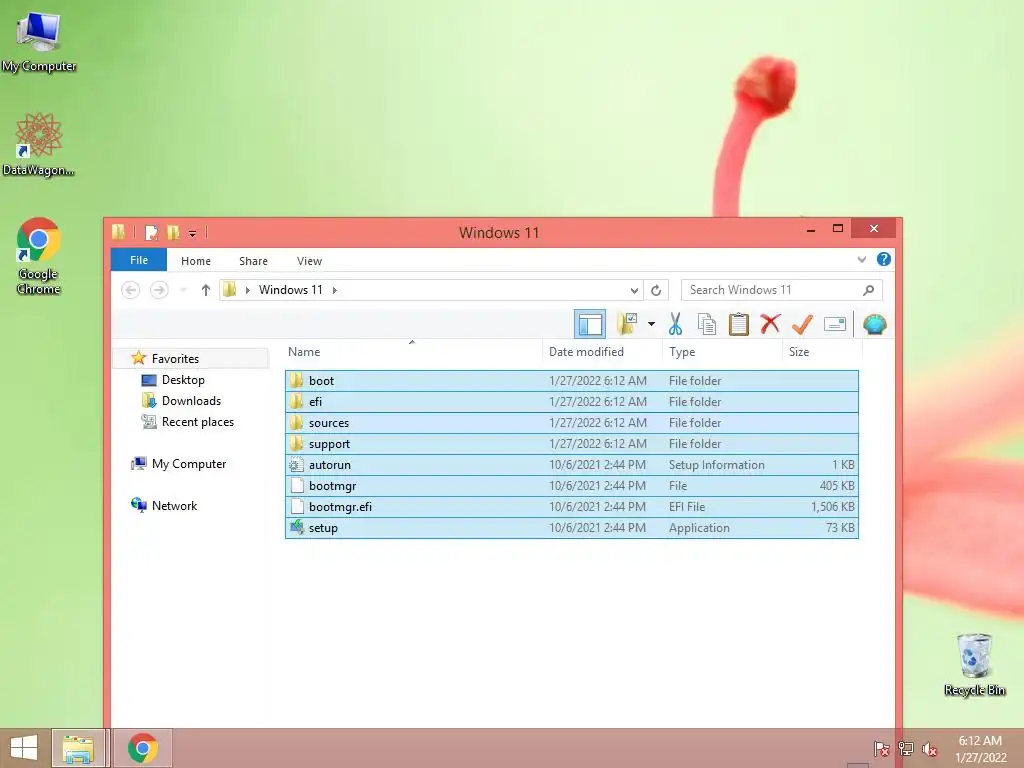1024x768 pixels.
Task: Click Chrome in the taskbar
Action: 143,748
